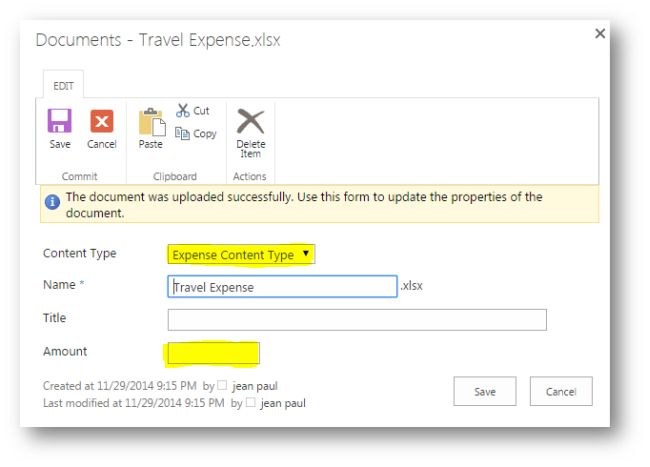Click the Paste clipboard icon

click(x=150, y=122)
